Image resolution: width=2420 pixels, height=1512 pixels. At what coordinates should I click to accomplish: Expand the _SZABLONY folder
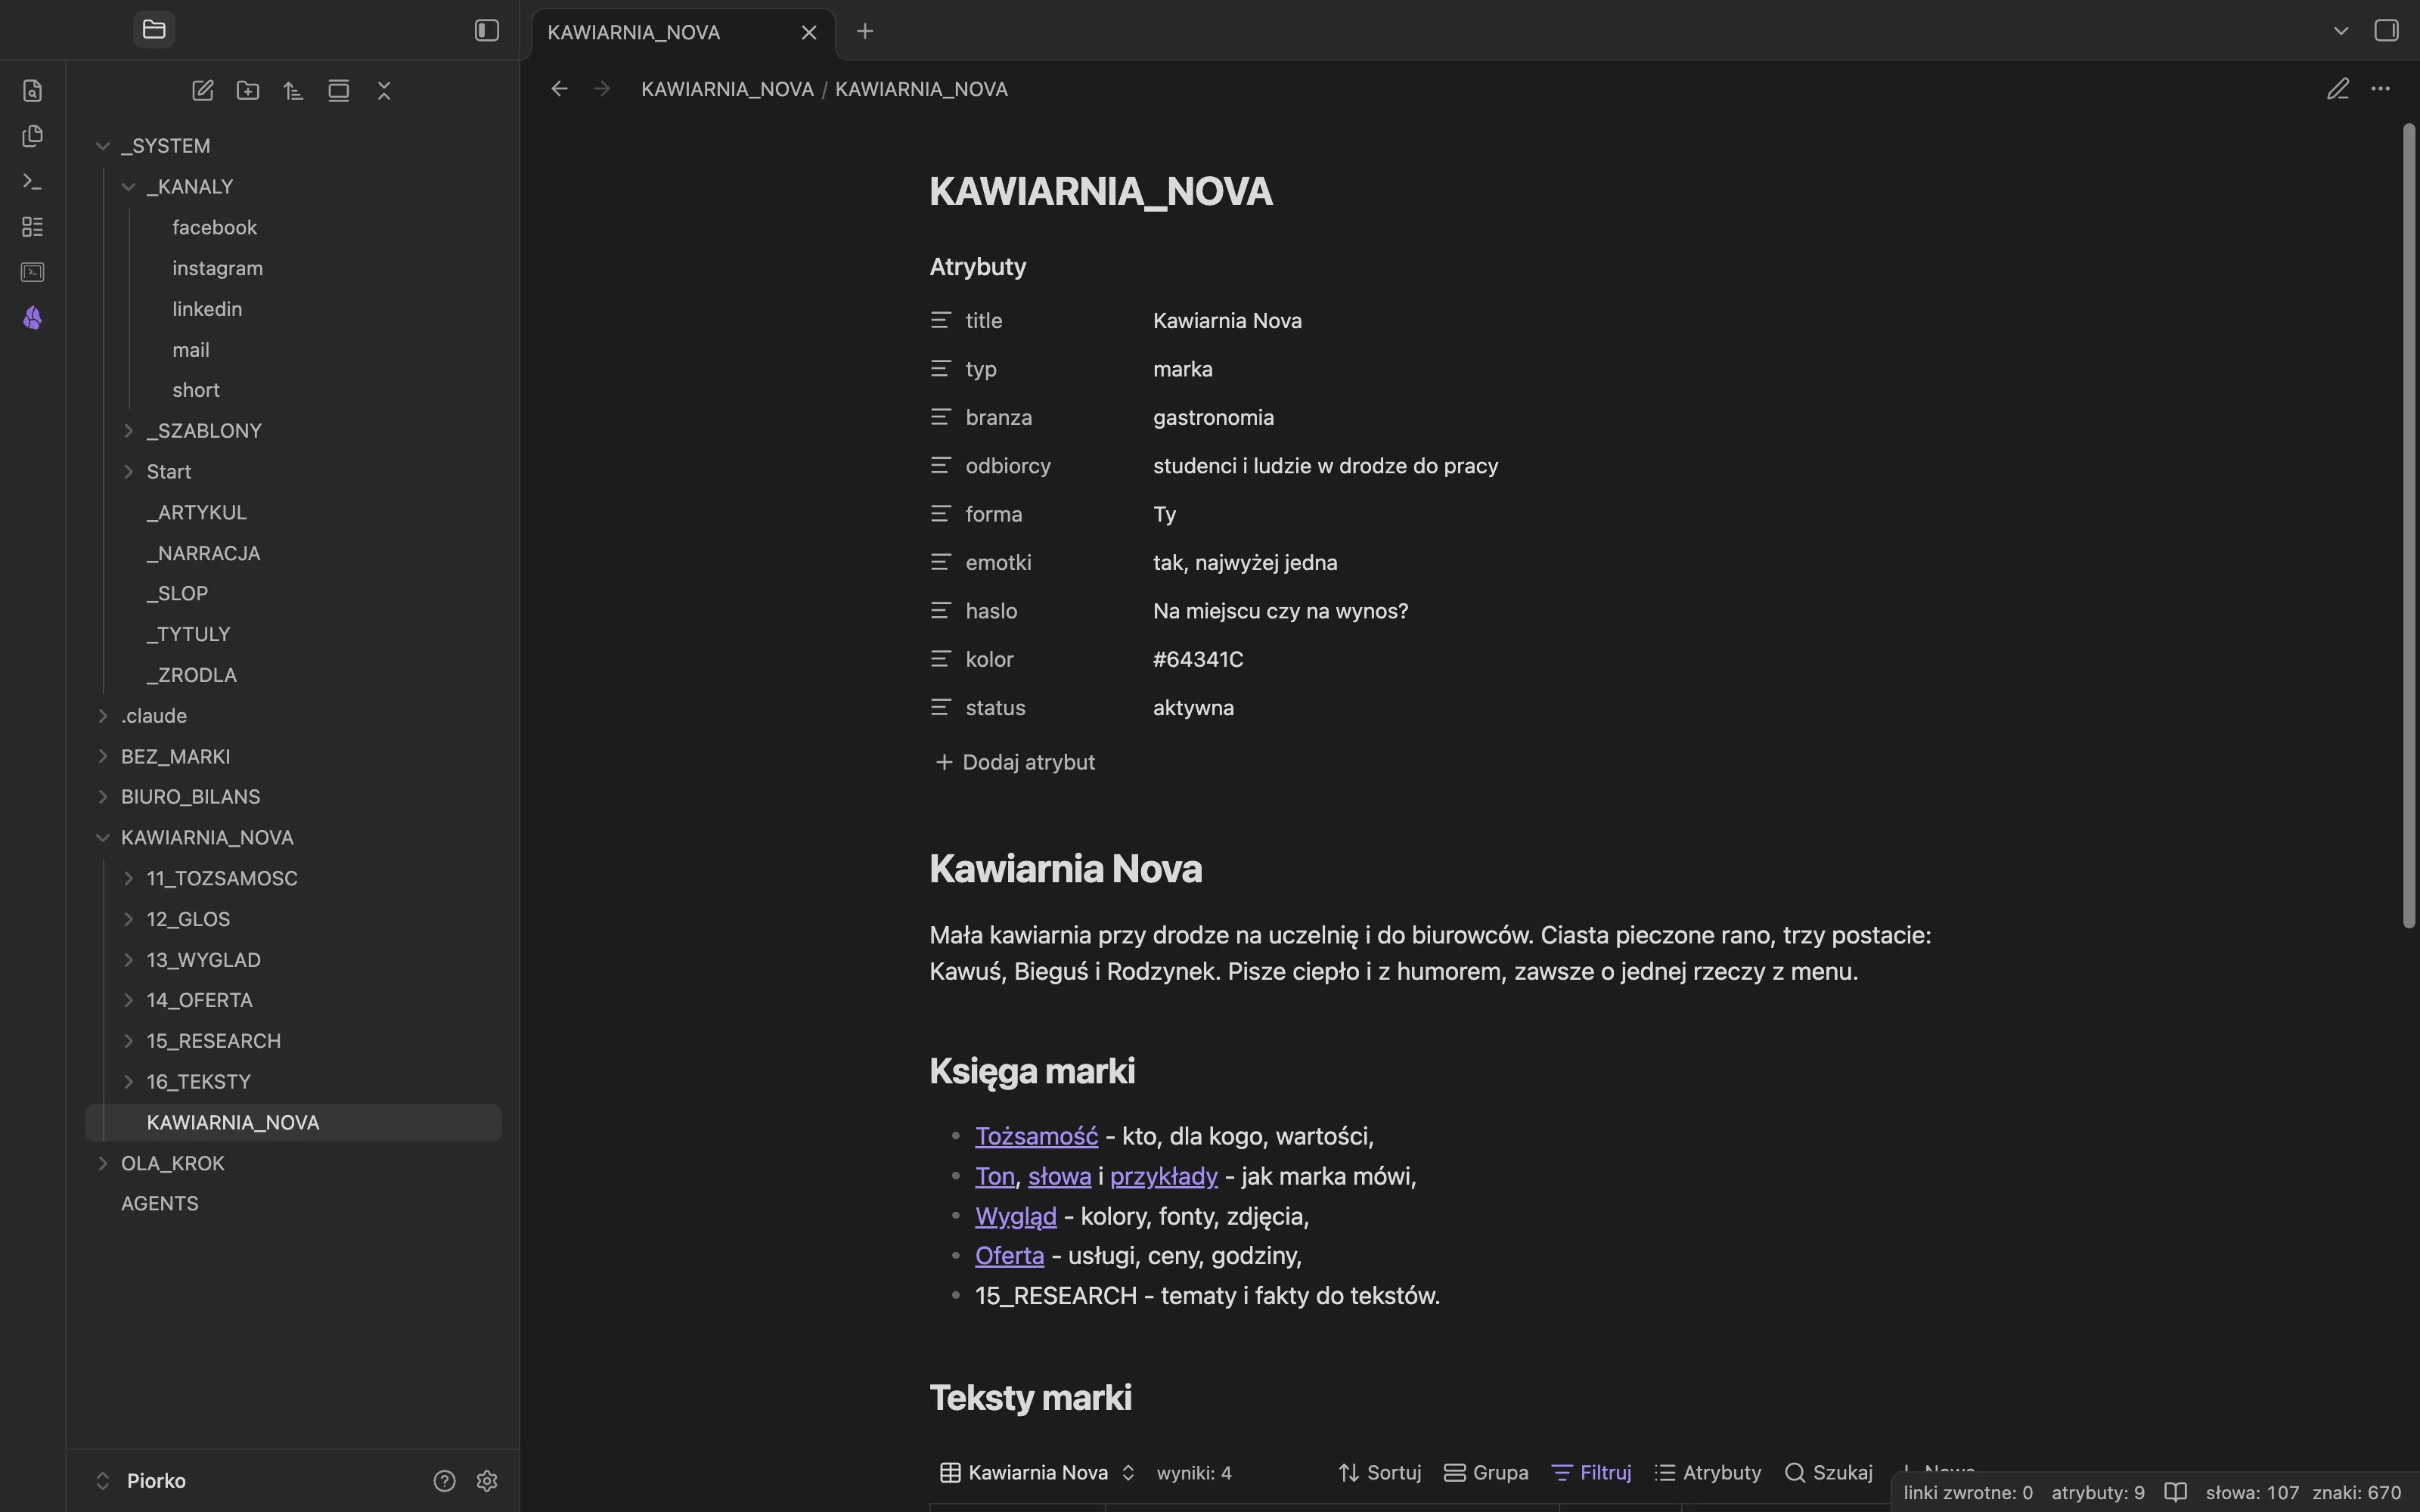click(128, 431)
